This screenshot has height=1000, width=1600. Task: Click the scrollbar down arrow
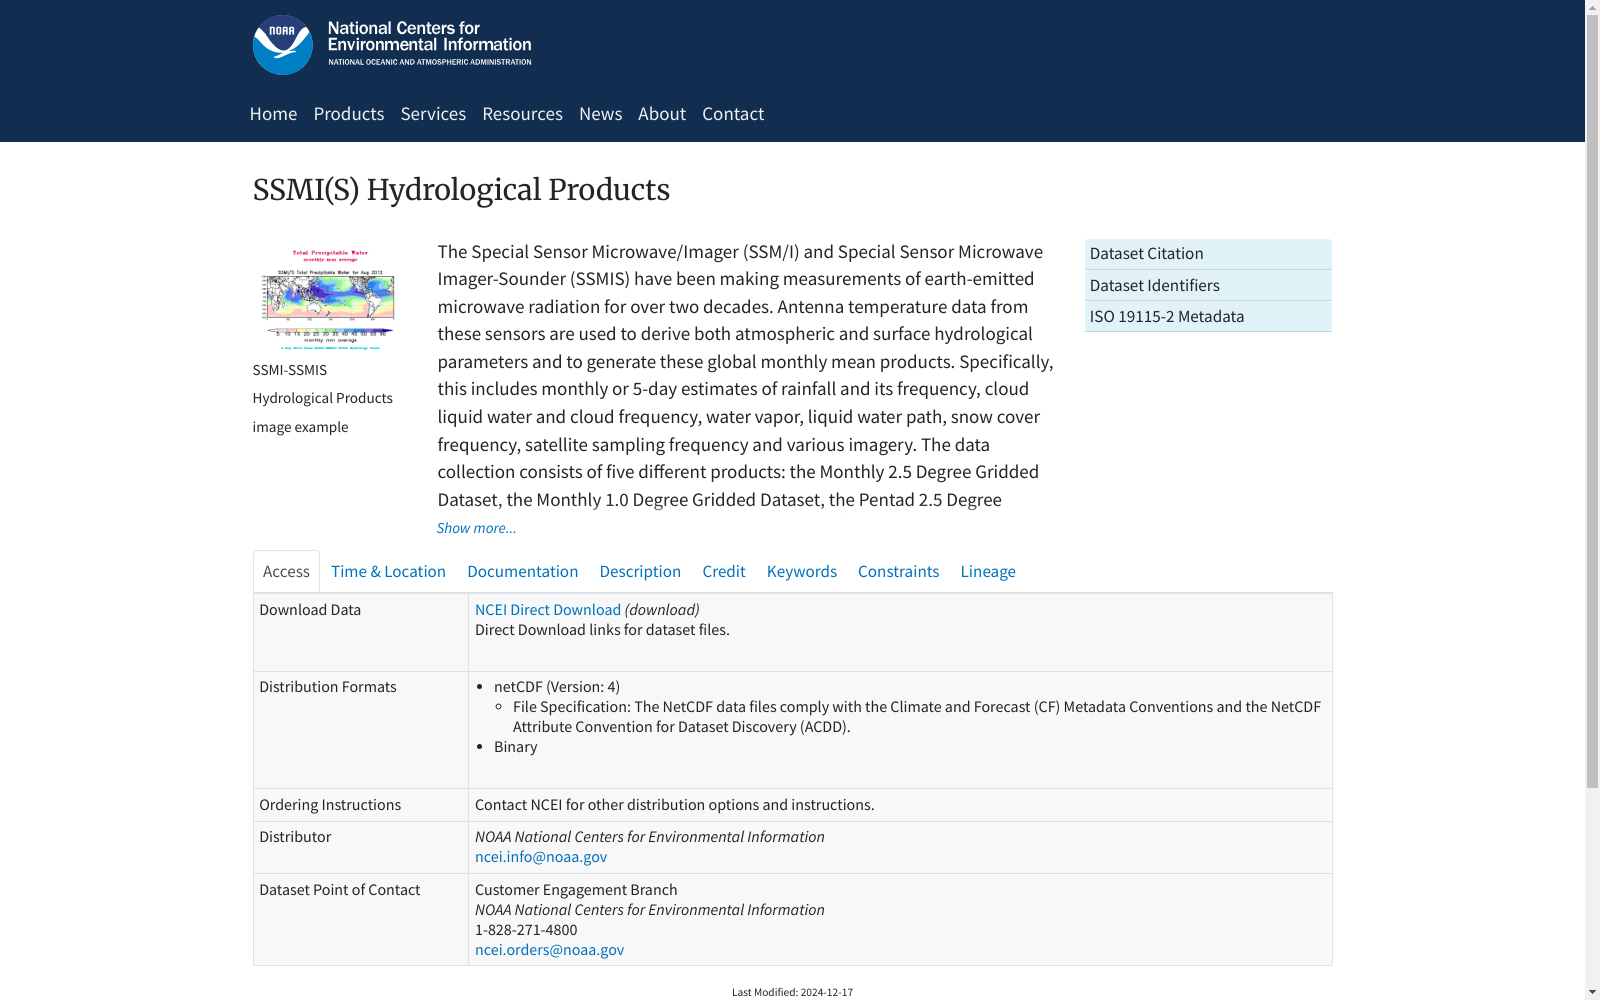click(x=1592, y=992)
